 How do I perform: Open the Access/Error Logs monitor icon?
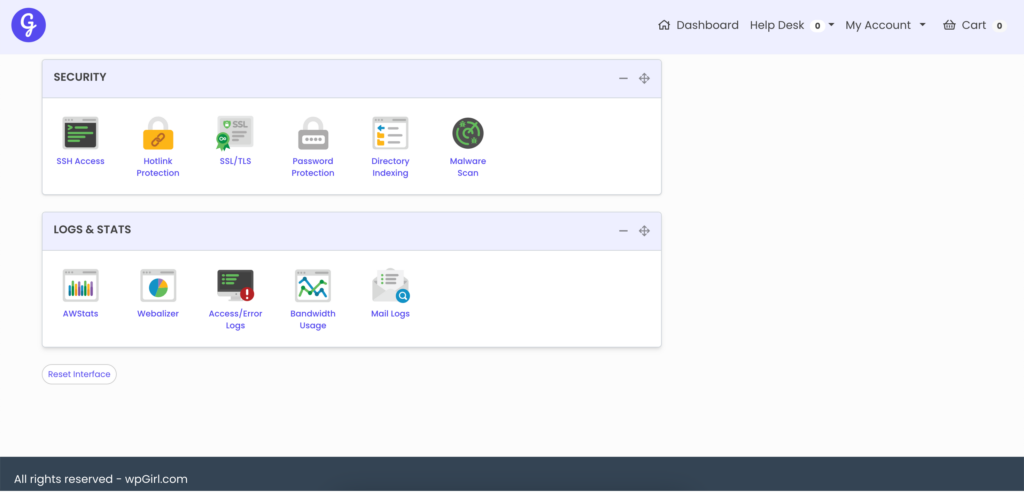[x=235, y=285]
